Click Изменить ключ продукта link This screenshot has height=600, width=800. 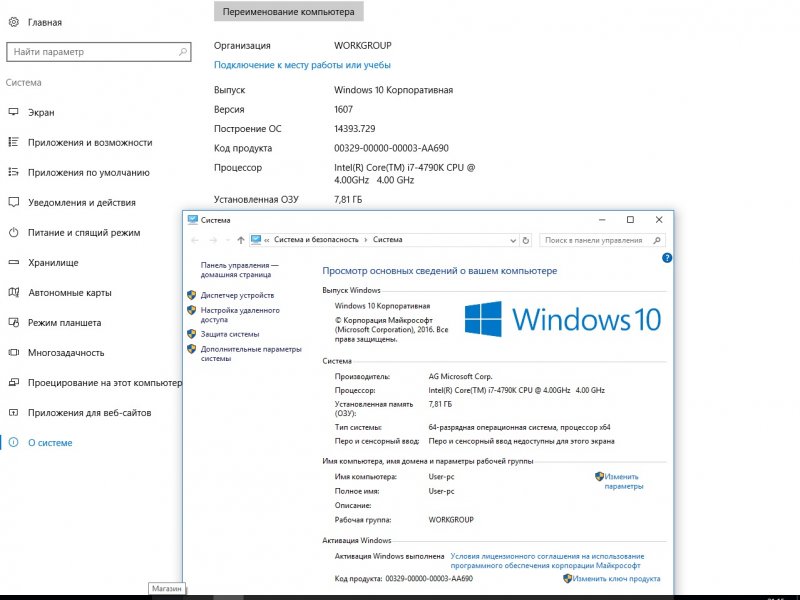(x=616, y=579)
